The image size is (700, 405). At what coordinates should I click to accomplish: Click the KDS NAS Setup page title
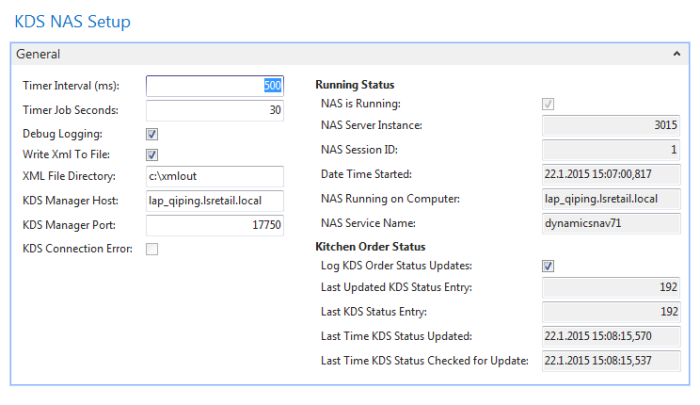72,21
